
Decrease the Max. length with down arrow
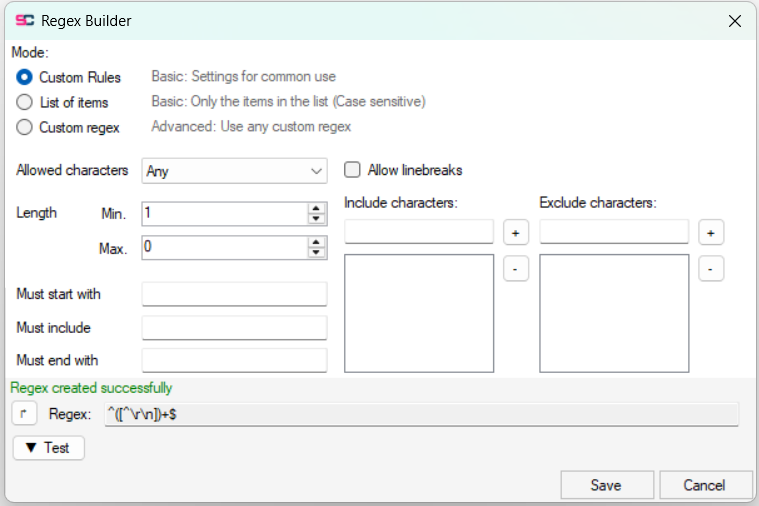coord(316,253)
